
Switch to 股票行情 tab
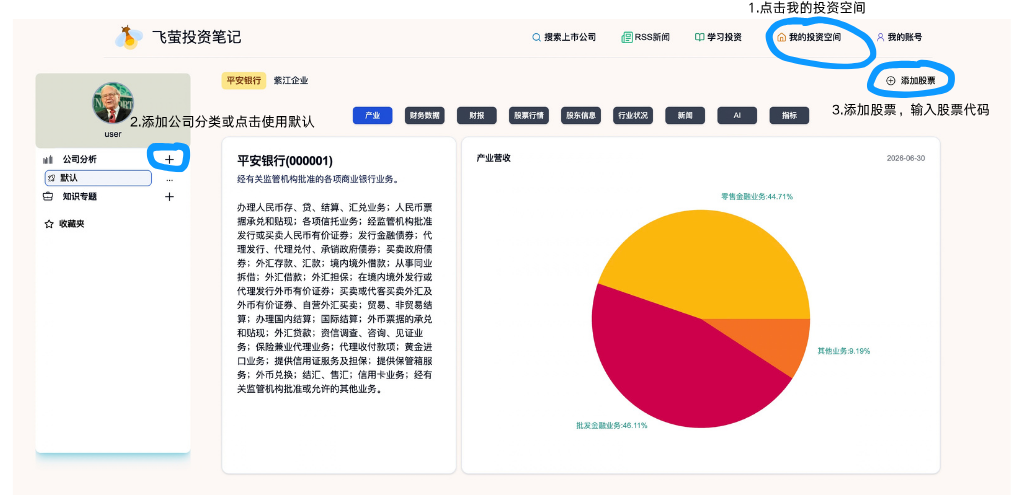click(x=529, y=116)
